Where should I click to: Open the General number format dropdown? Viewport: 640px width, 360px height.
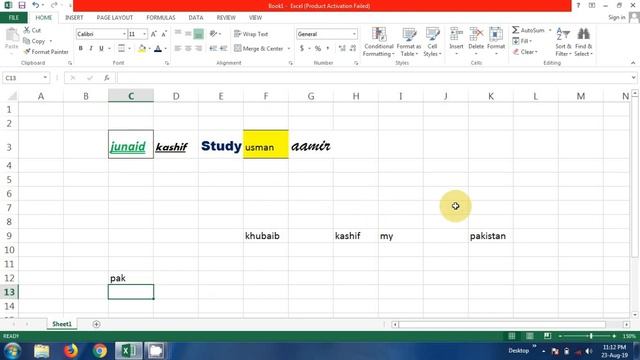point(354,34)
